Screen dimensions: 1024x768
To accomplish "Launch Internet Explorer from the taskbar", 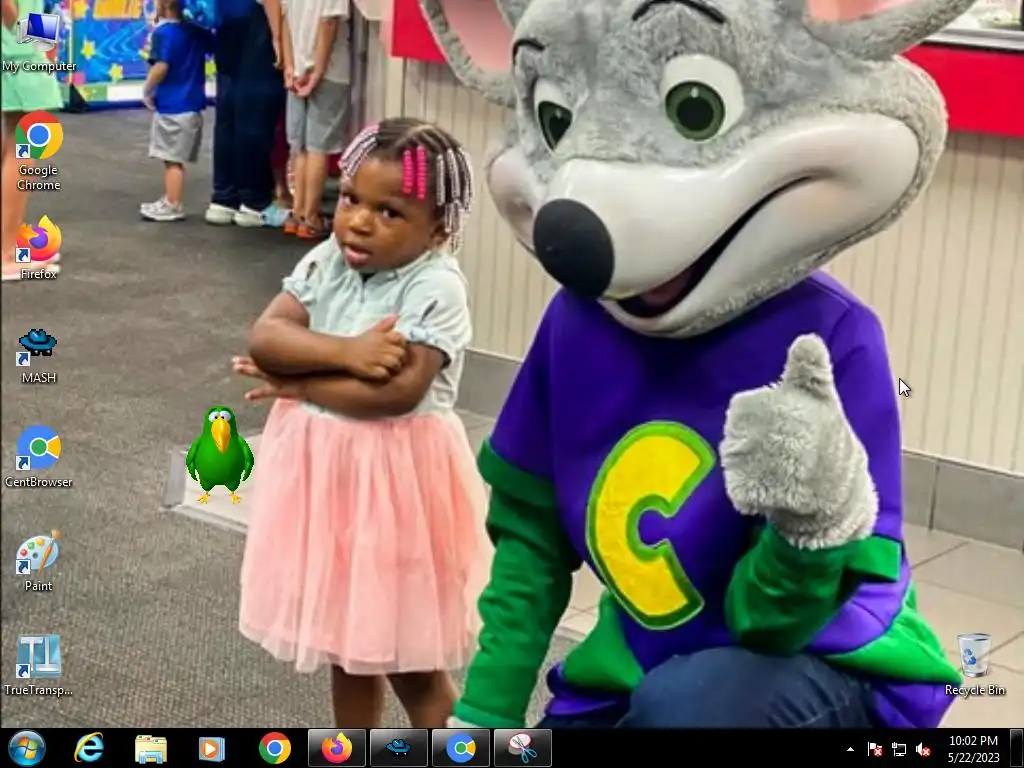I will click(89, 748).
